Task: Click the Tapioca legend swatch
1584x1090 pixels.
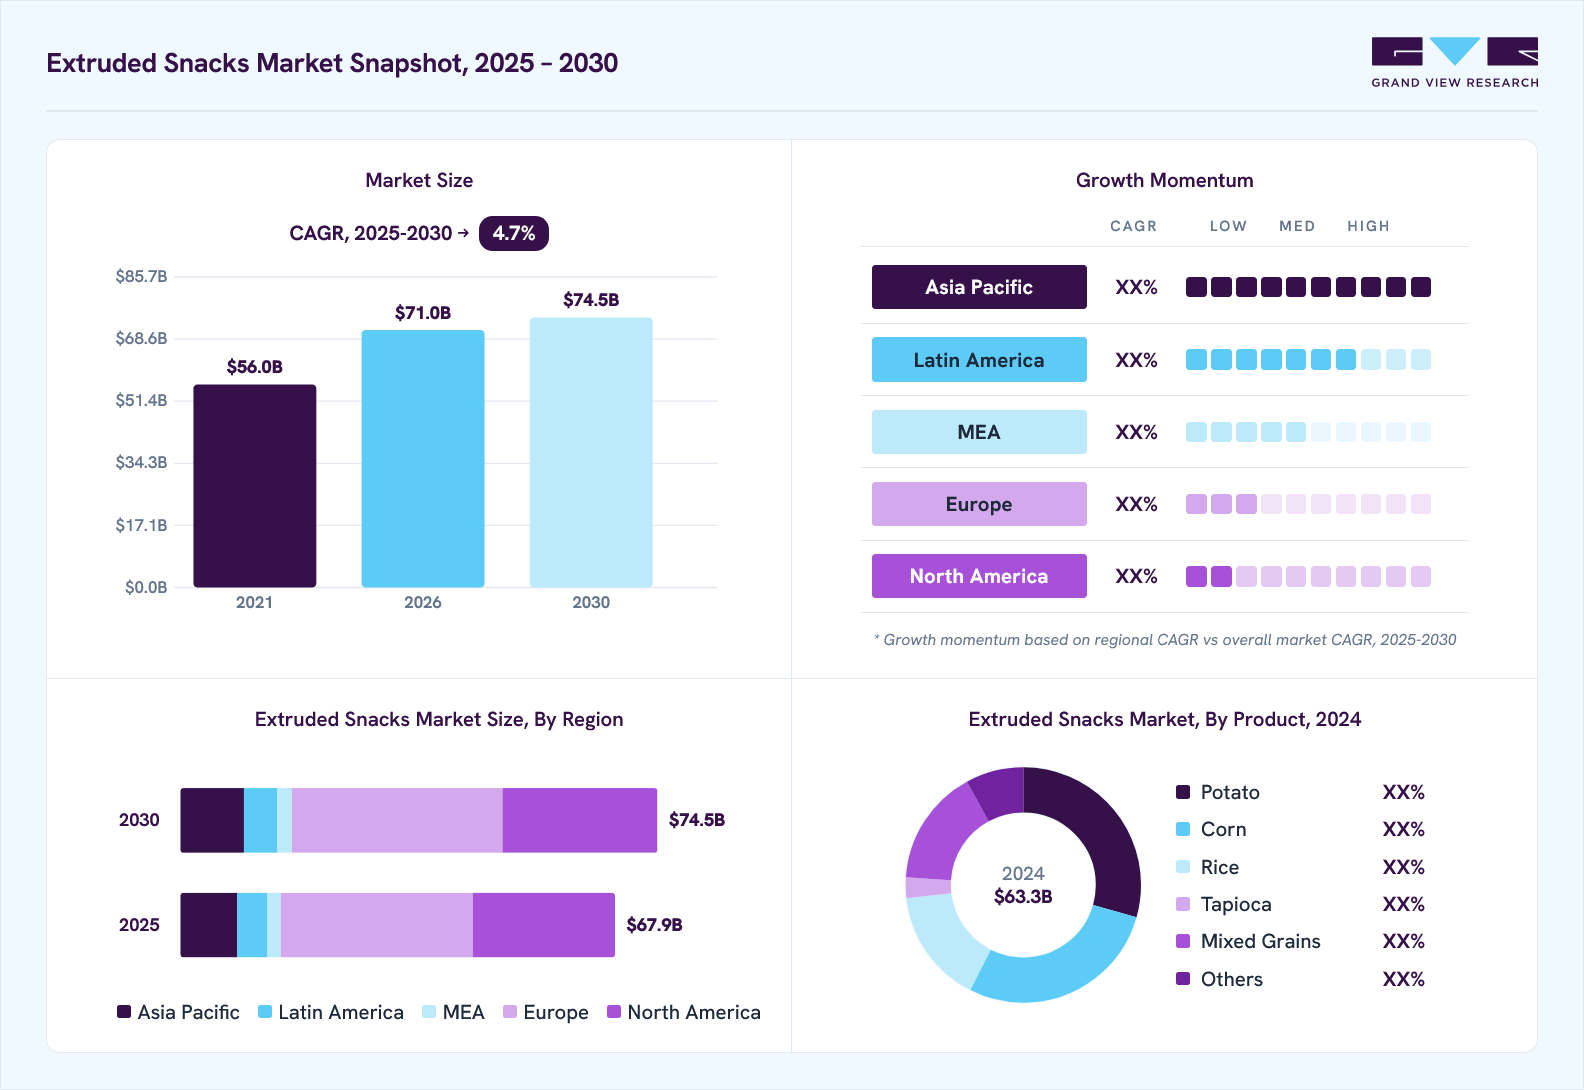Action: click(1183, 904)
